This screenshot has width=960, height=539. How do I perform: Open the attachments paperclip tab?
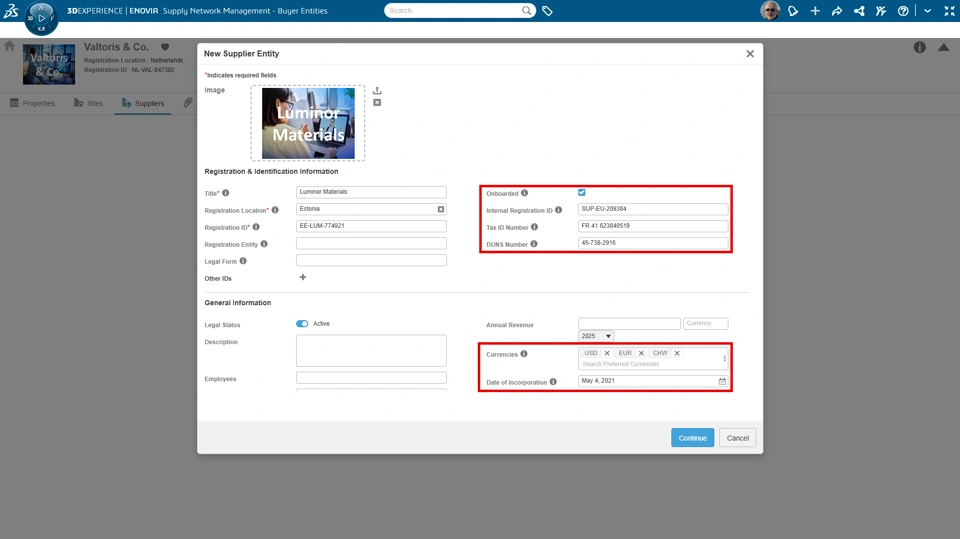(187, 103)
